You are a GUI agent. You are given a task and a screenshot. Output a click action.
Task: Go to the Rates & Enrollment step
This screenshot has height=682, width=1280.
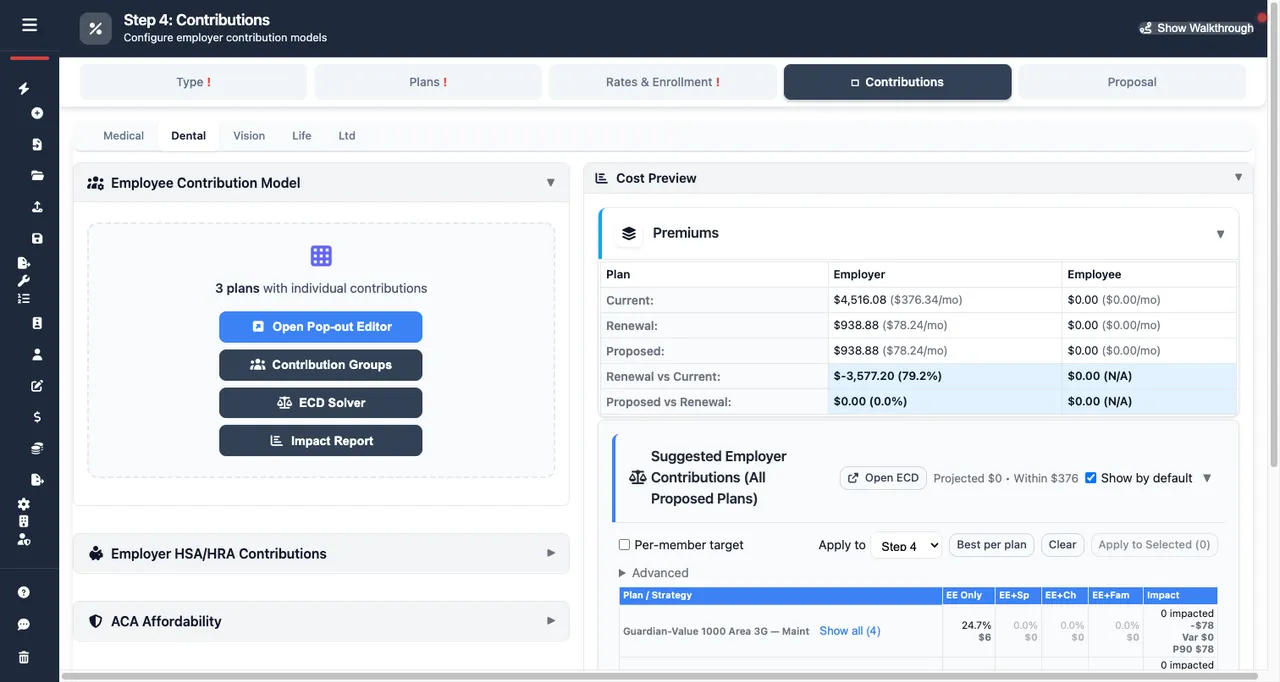(x=662, y=82)
